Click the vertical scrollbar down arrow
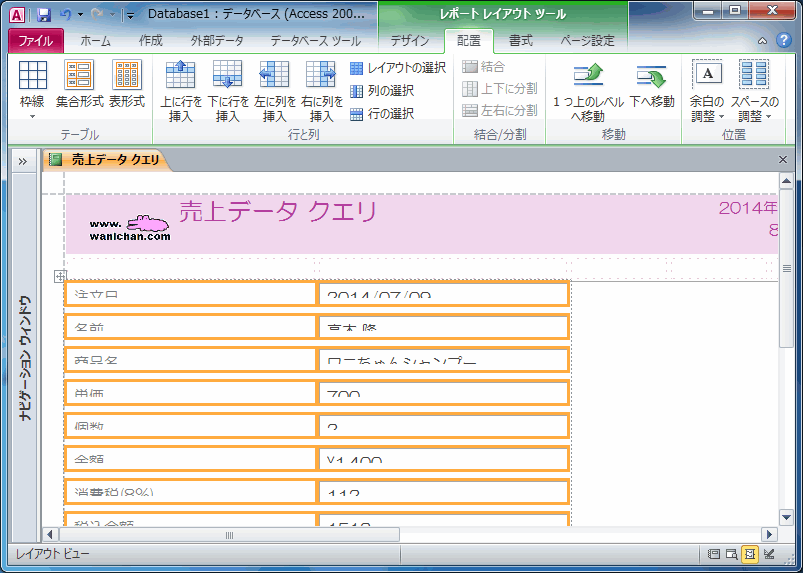803x573 pixels. [786, 517]
